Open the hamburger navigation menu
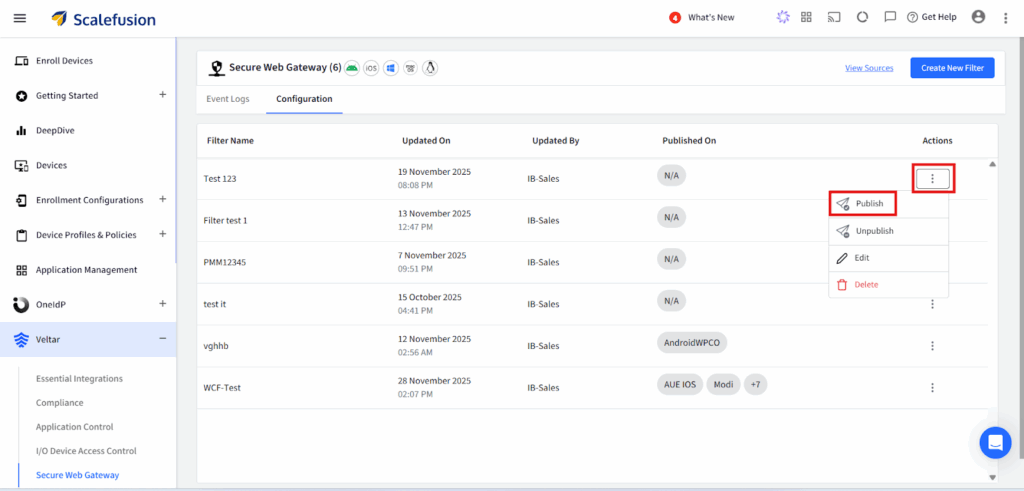The height and width of the screenshot is (491, 1024). [20, 18]
